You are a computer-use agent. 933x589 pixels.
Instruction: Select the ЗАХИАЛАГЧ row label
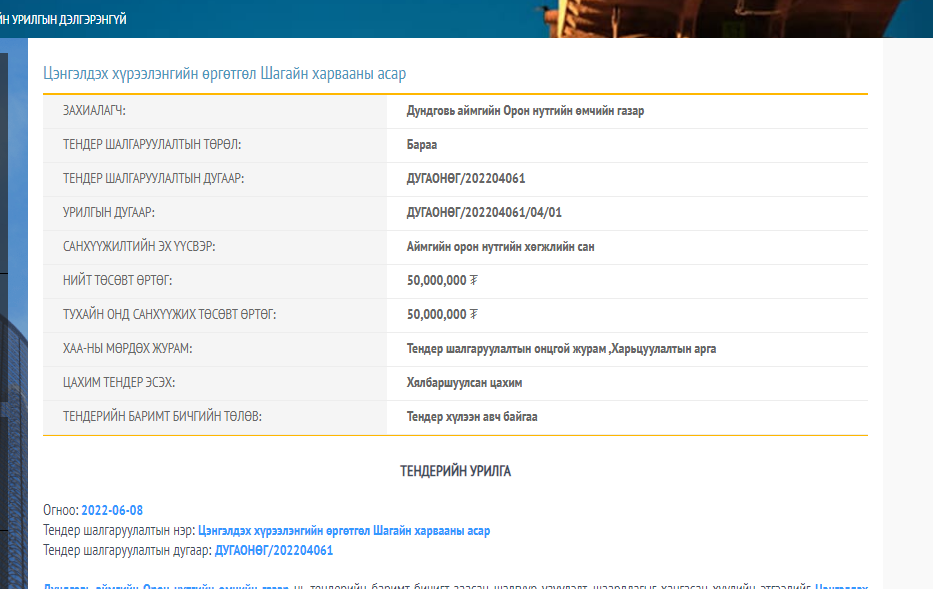(x=94, y=111)
